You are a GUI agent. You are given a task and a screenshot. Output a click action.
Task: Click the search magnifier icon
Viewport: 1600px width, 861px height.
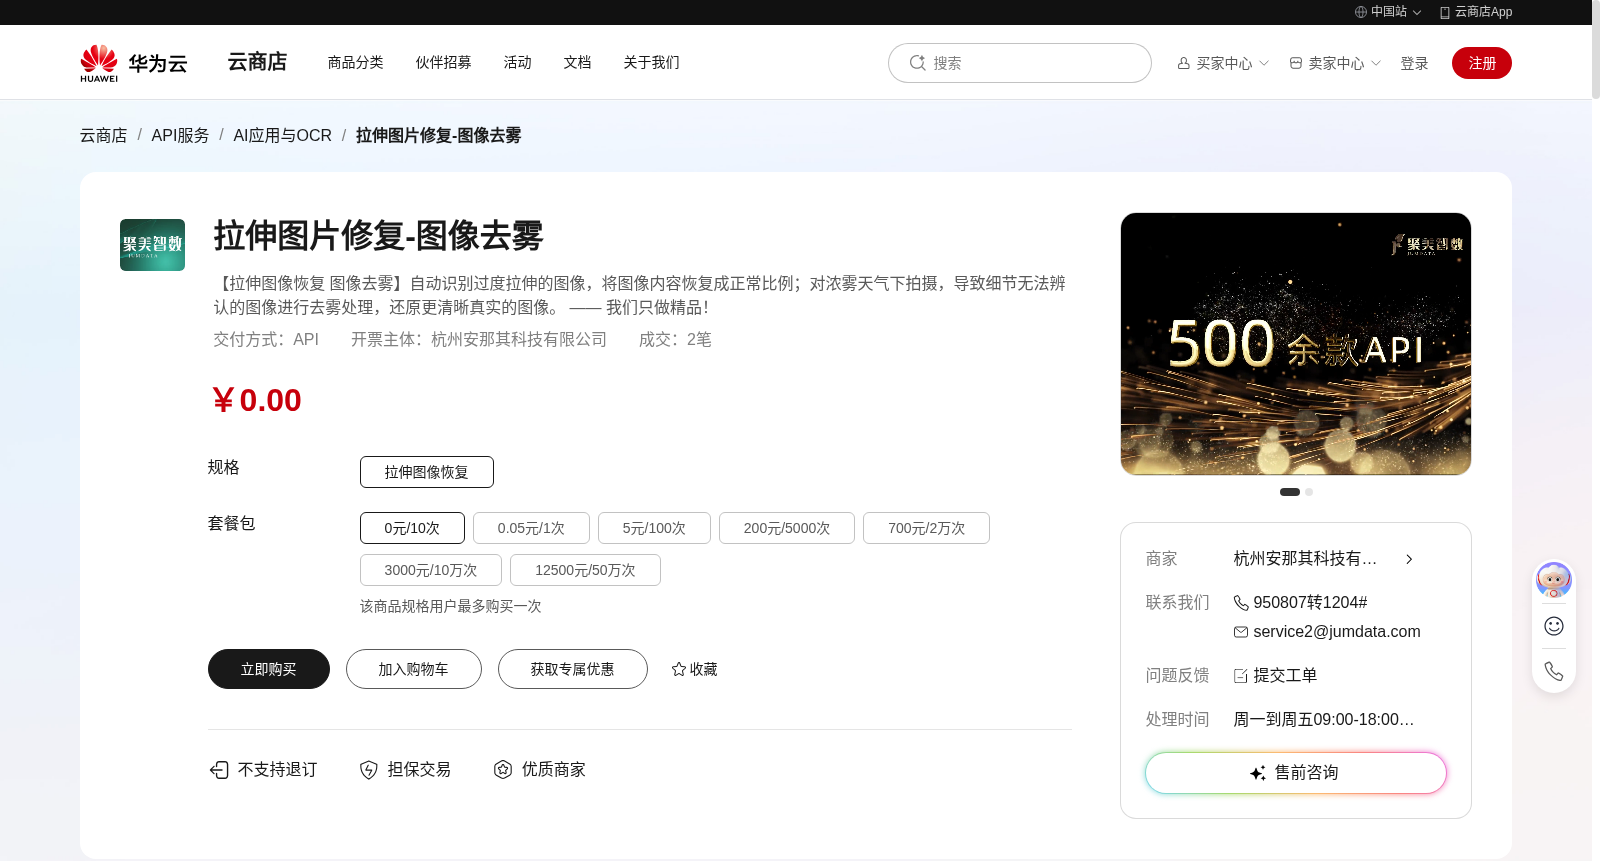pyautogui.click(x=917, y=63)
